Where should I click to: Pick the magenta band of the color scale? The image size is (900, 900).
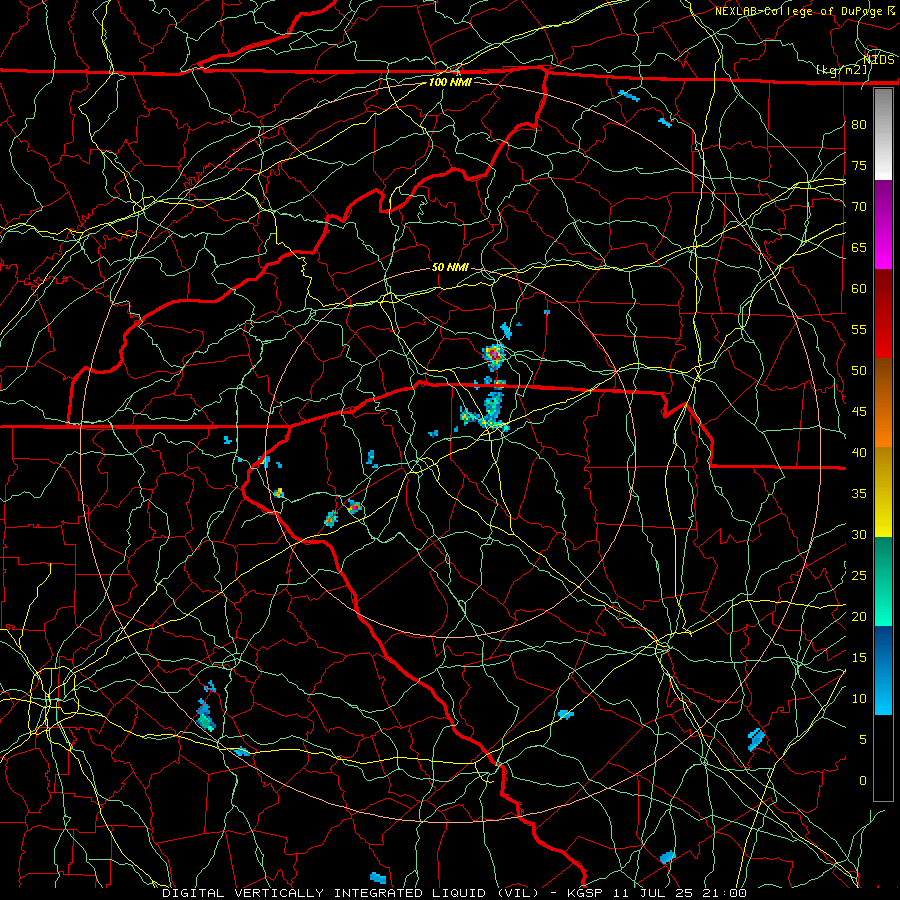pyautogui.click(x=883, y=224)
